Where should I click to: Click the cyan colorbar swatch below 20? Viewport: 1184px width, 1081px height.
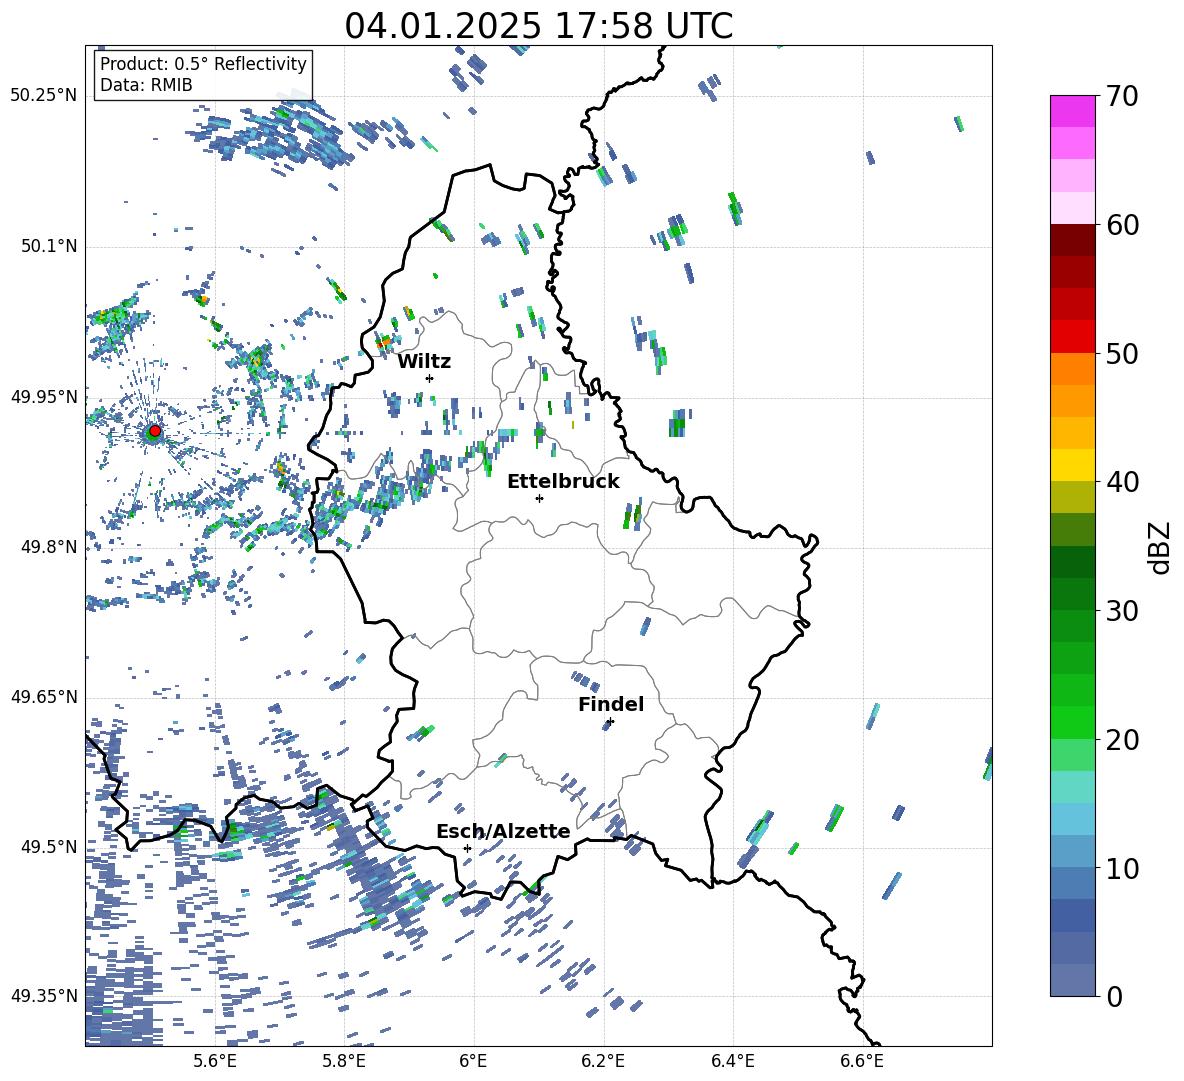(1072, 787)
